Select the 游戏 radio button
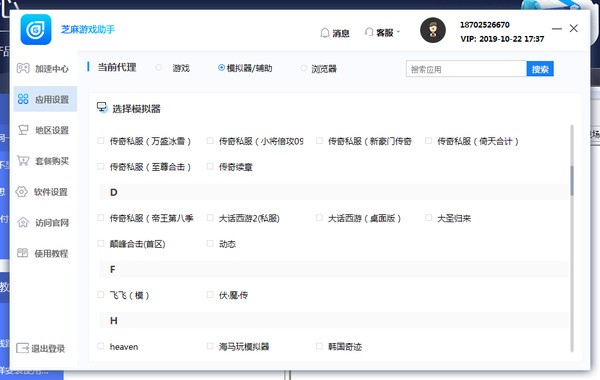 pos(158,68)
